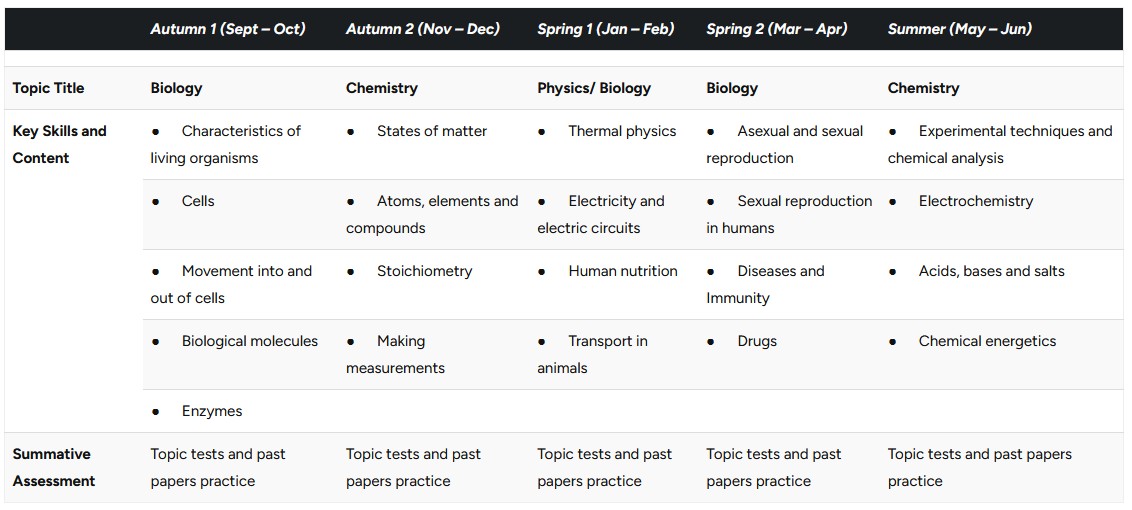
Task: Click the Topic Title row label
Action: pos(48,88)
